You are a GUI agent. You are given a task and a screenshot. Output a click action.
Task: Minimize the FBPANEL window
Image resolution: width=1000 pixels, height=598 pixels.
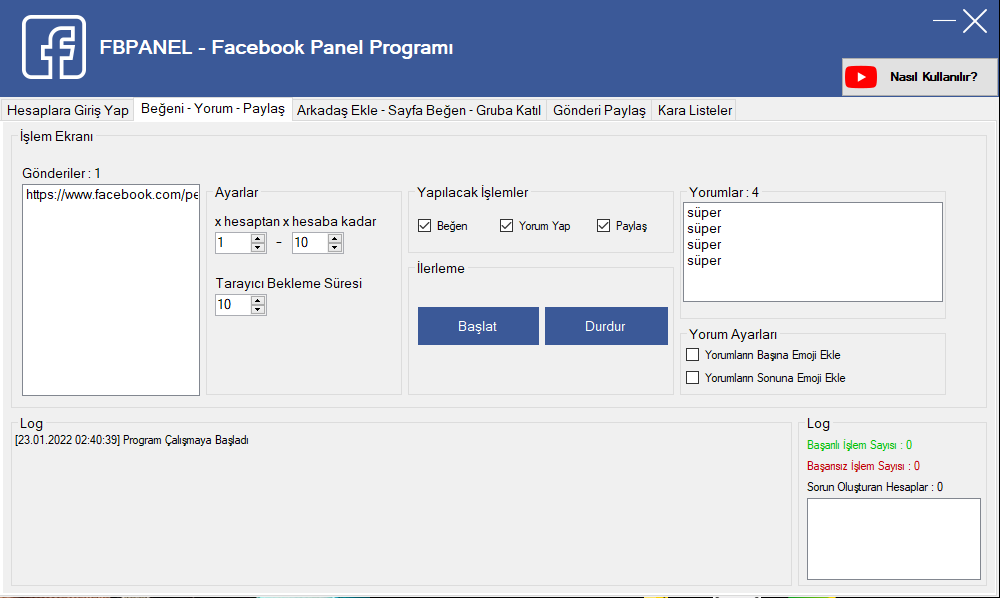(944, 21)
